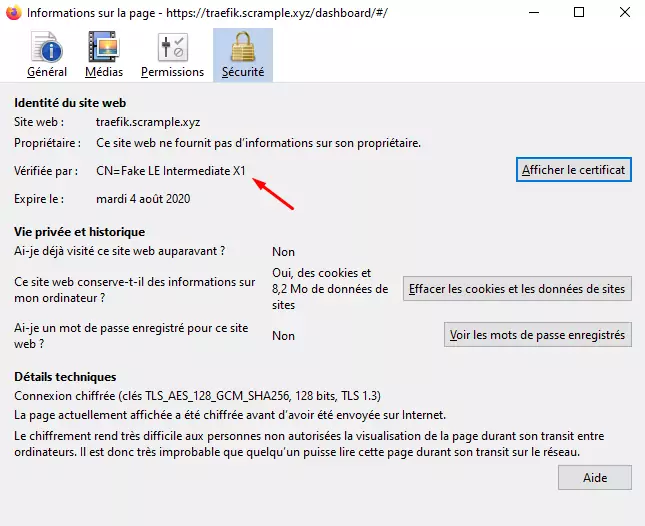Close the page info window
Viewport: 645px width, 526px height.
pos(625,12)
